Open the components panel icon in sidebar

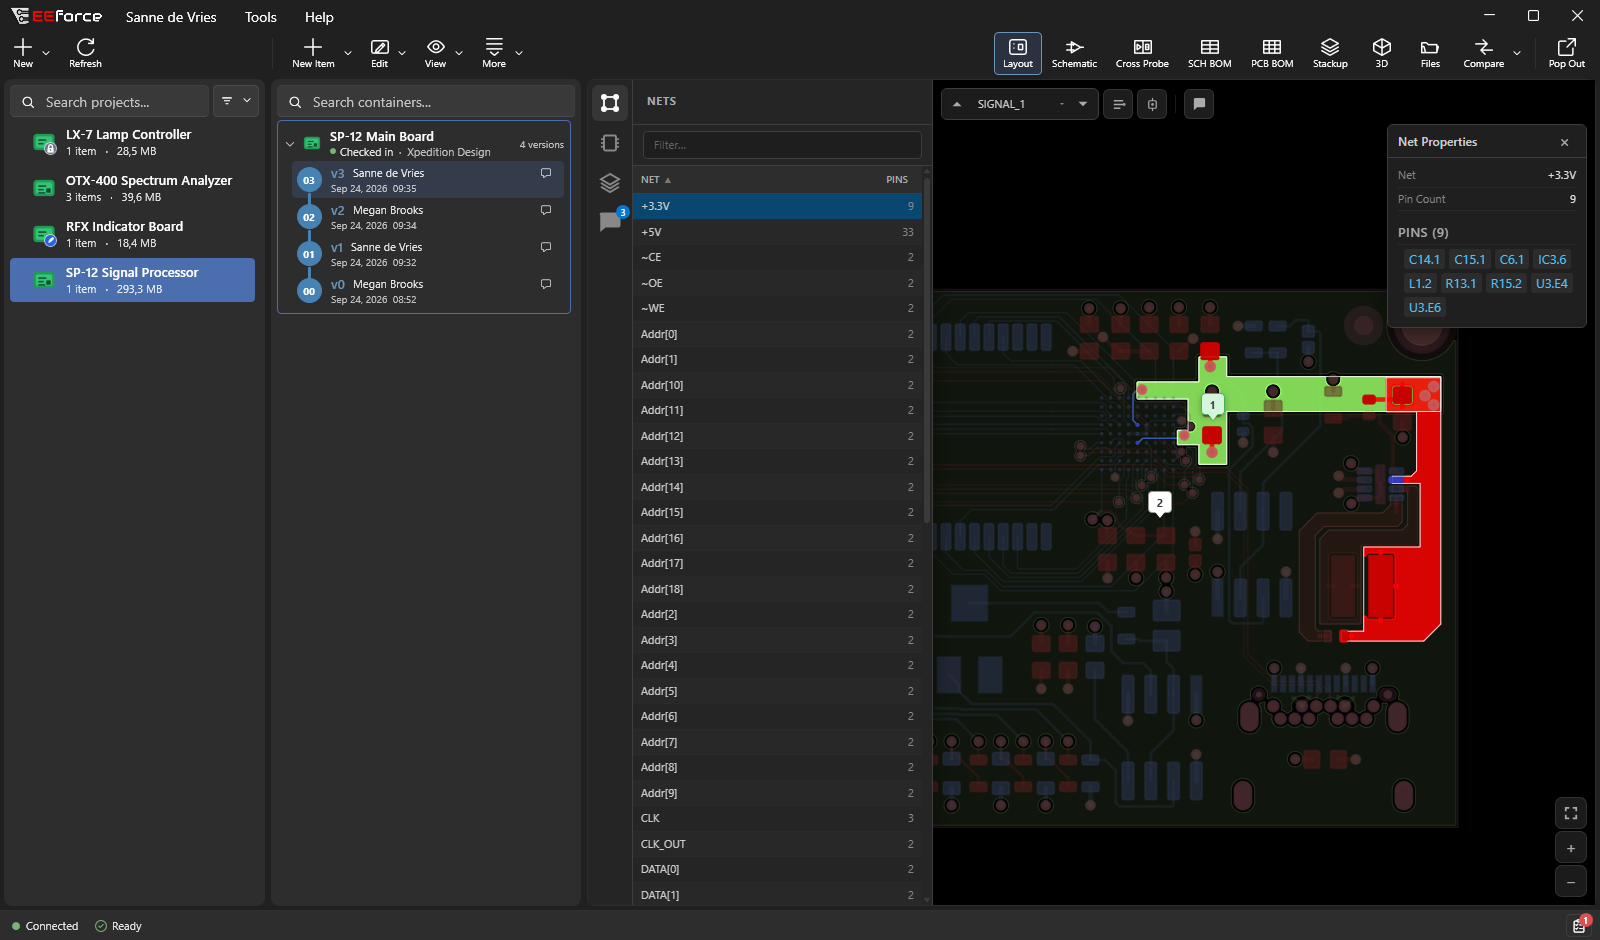click(x=610, y=143)
